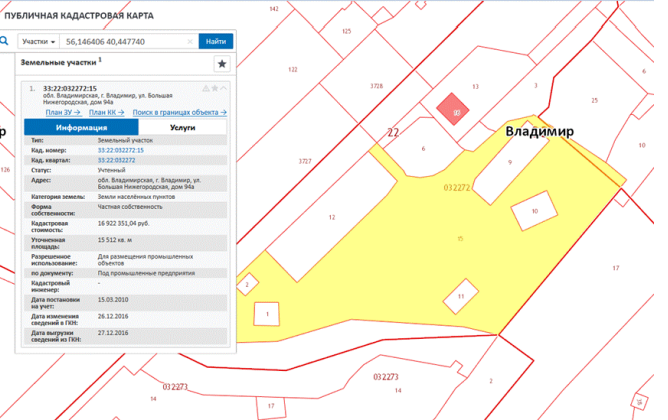668x420 pixels.
Task: Click building 11 on the map
Action: 461,296
